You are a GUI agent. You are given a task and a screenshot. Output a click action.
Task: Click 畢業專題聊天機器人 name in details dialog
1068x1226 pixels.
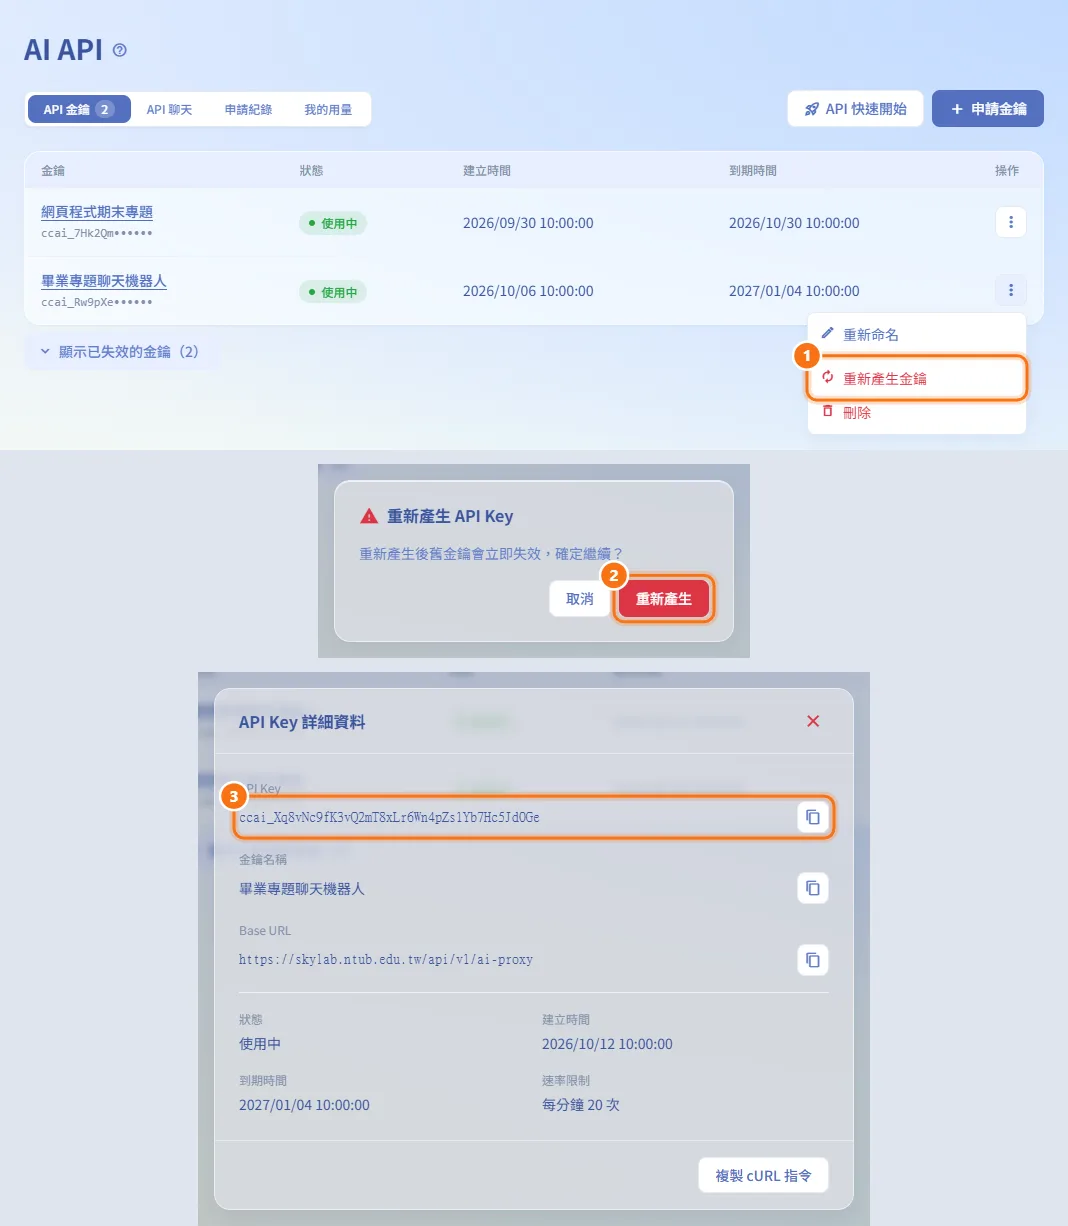pyautogui.click(x=302, y=888)
